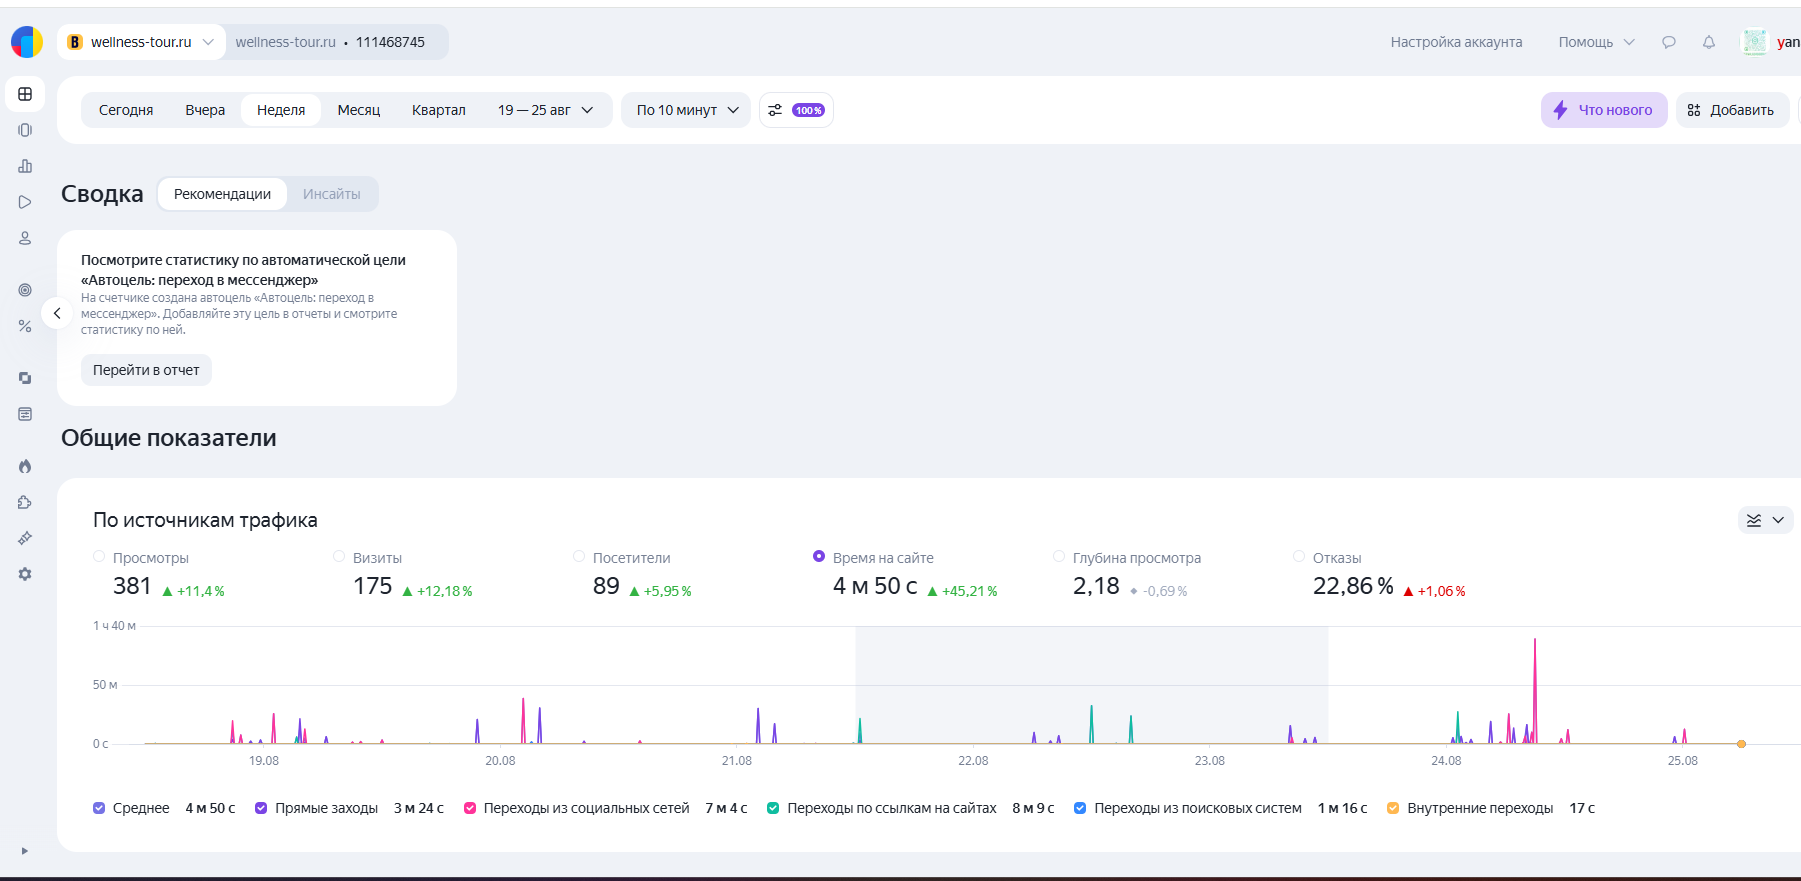This screenshot has width=1801, height=881.
Task: Toggle 'Переходы из поисковых систем' checkbox
Action: (x=1080, y=808)
